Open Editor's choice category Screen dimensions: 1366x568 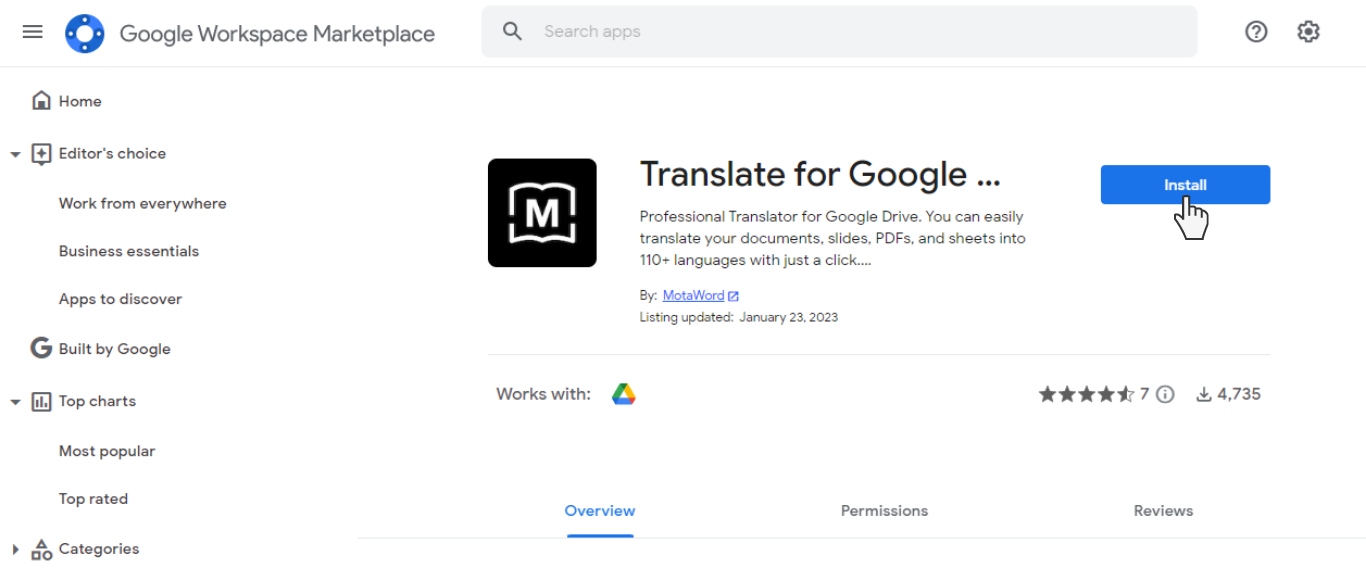click(112, 153)
